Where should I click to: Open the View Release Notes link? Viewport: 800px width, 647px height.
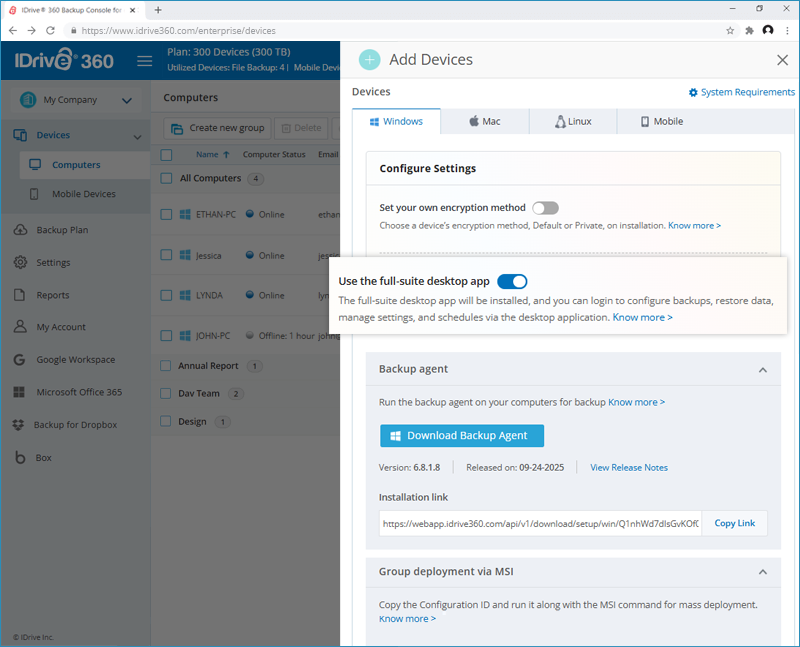click(629, 468)
